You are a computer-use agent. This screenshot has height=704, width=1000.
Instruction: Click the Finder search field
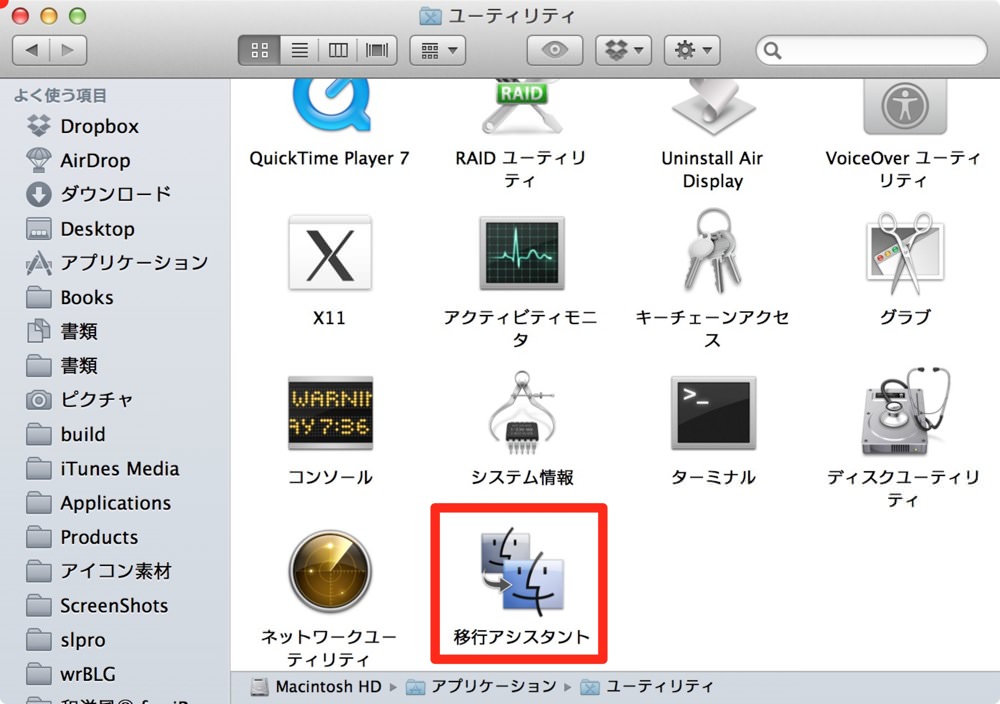[x=871, y=50]
